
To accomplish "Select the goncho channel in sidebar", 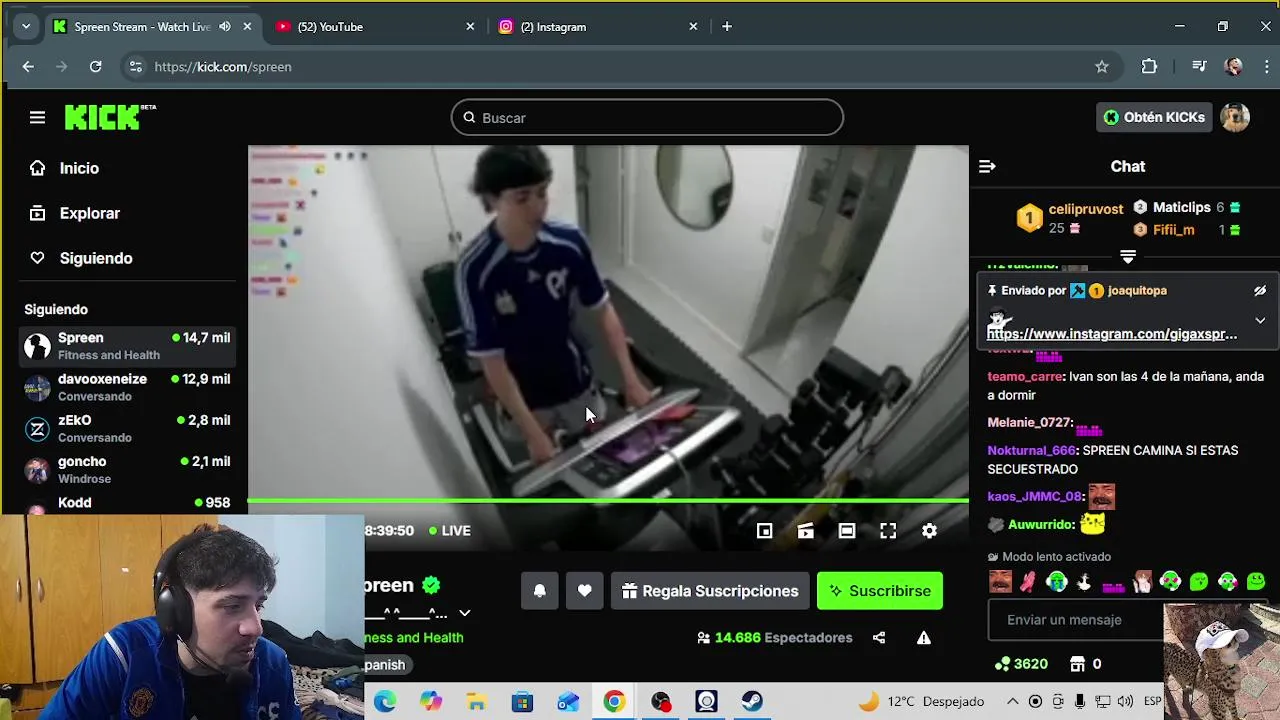I will [128, 469].
